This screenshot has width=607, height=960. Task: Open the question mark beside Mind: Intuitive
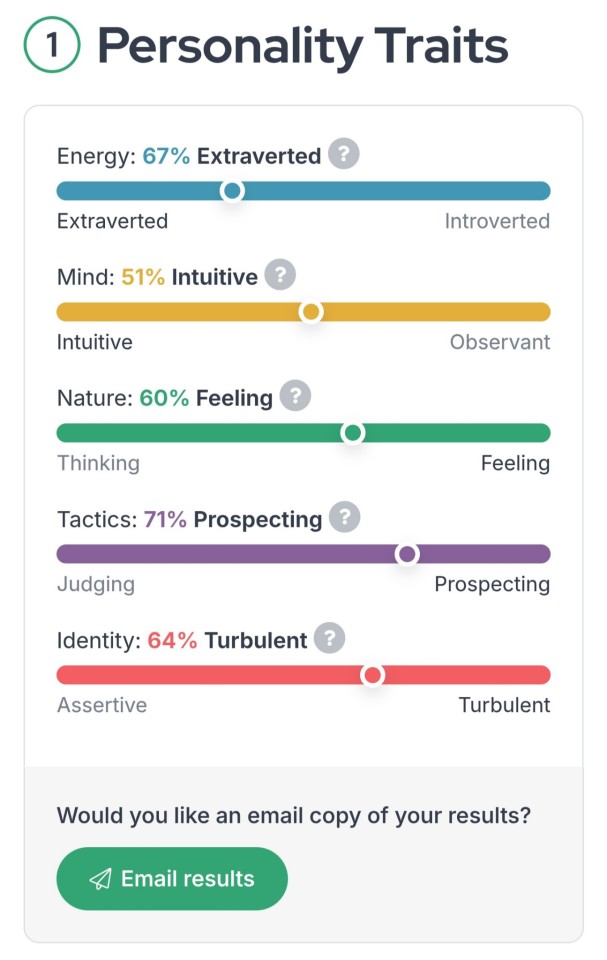pos(281,275)
